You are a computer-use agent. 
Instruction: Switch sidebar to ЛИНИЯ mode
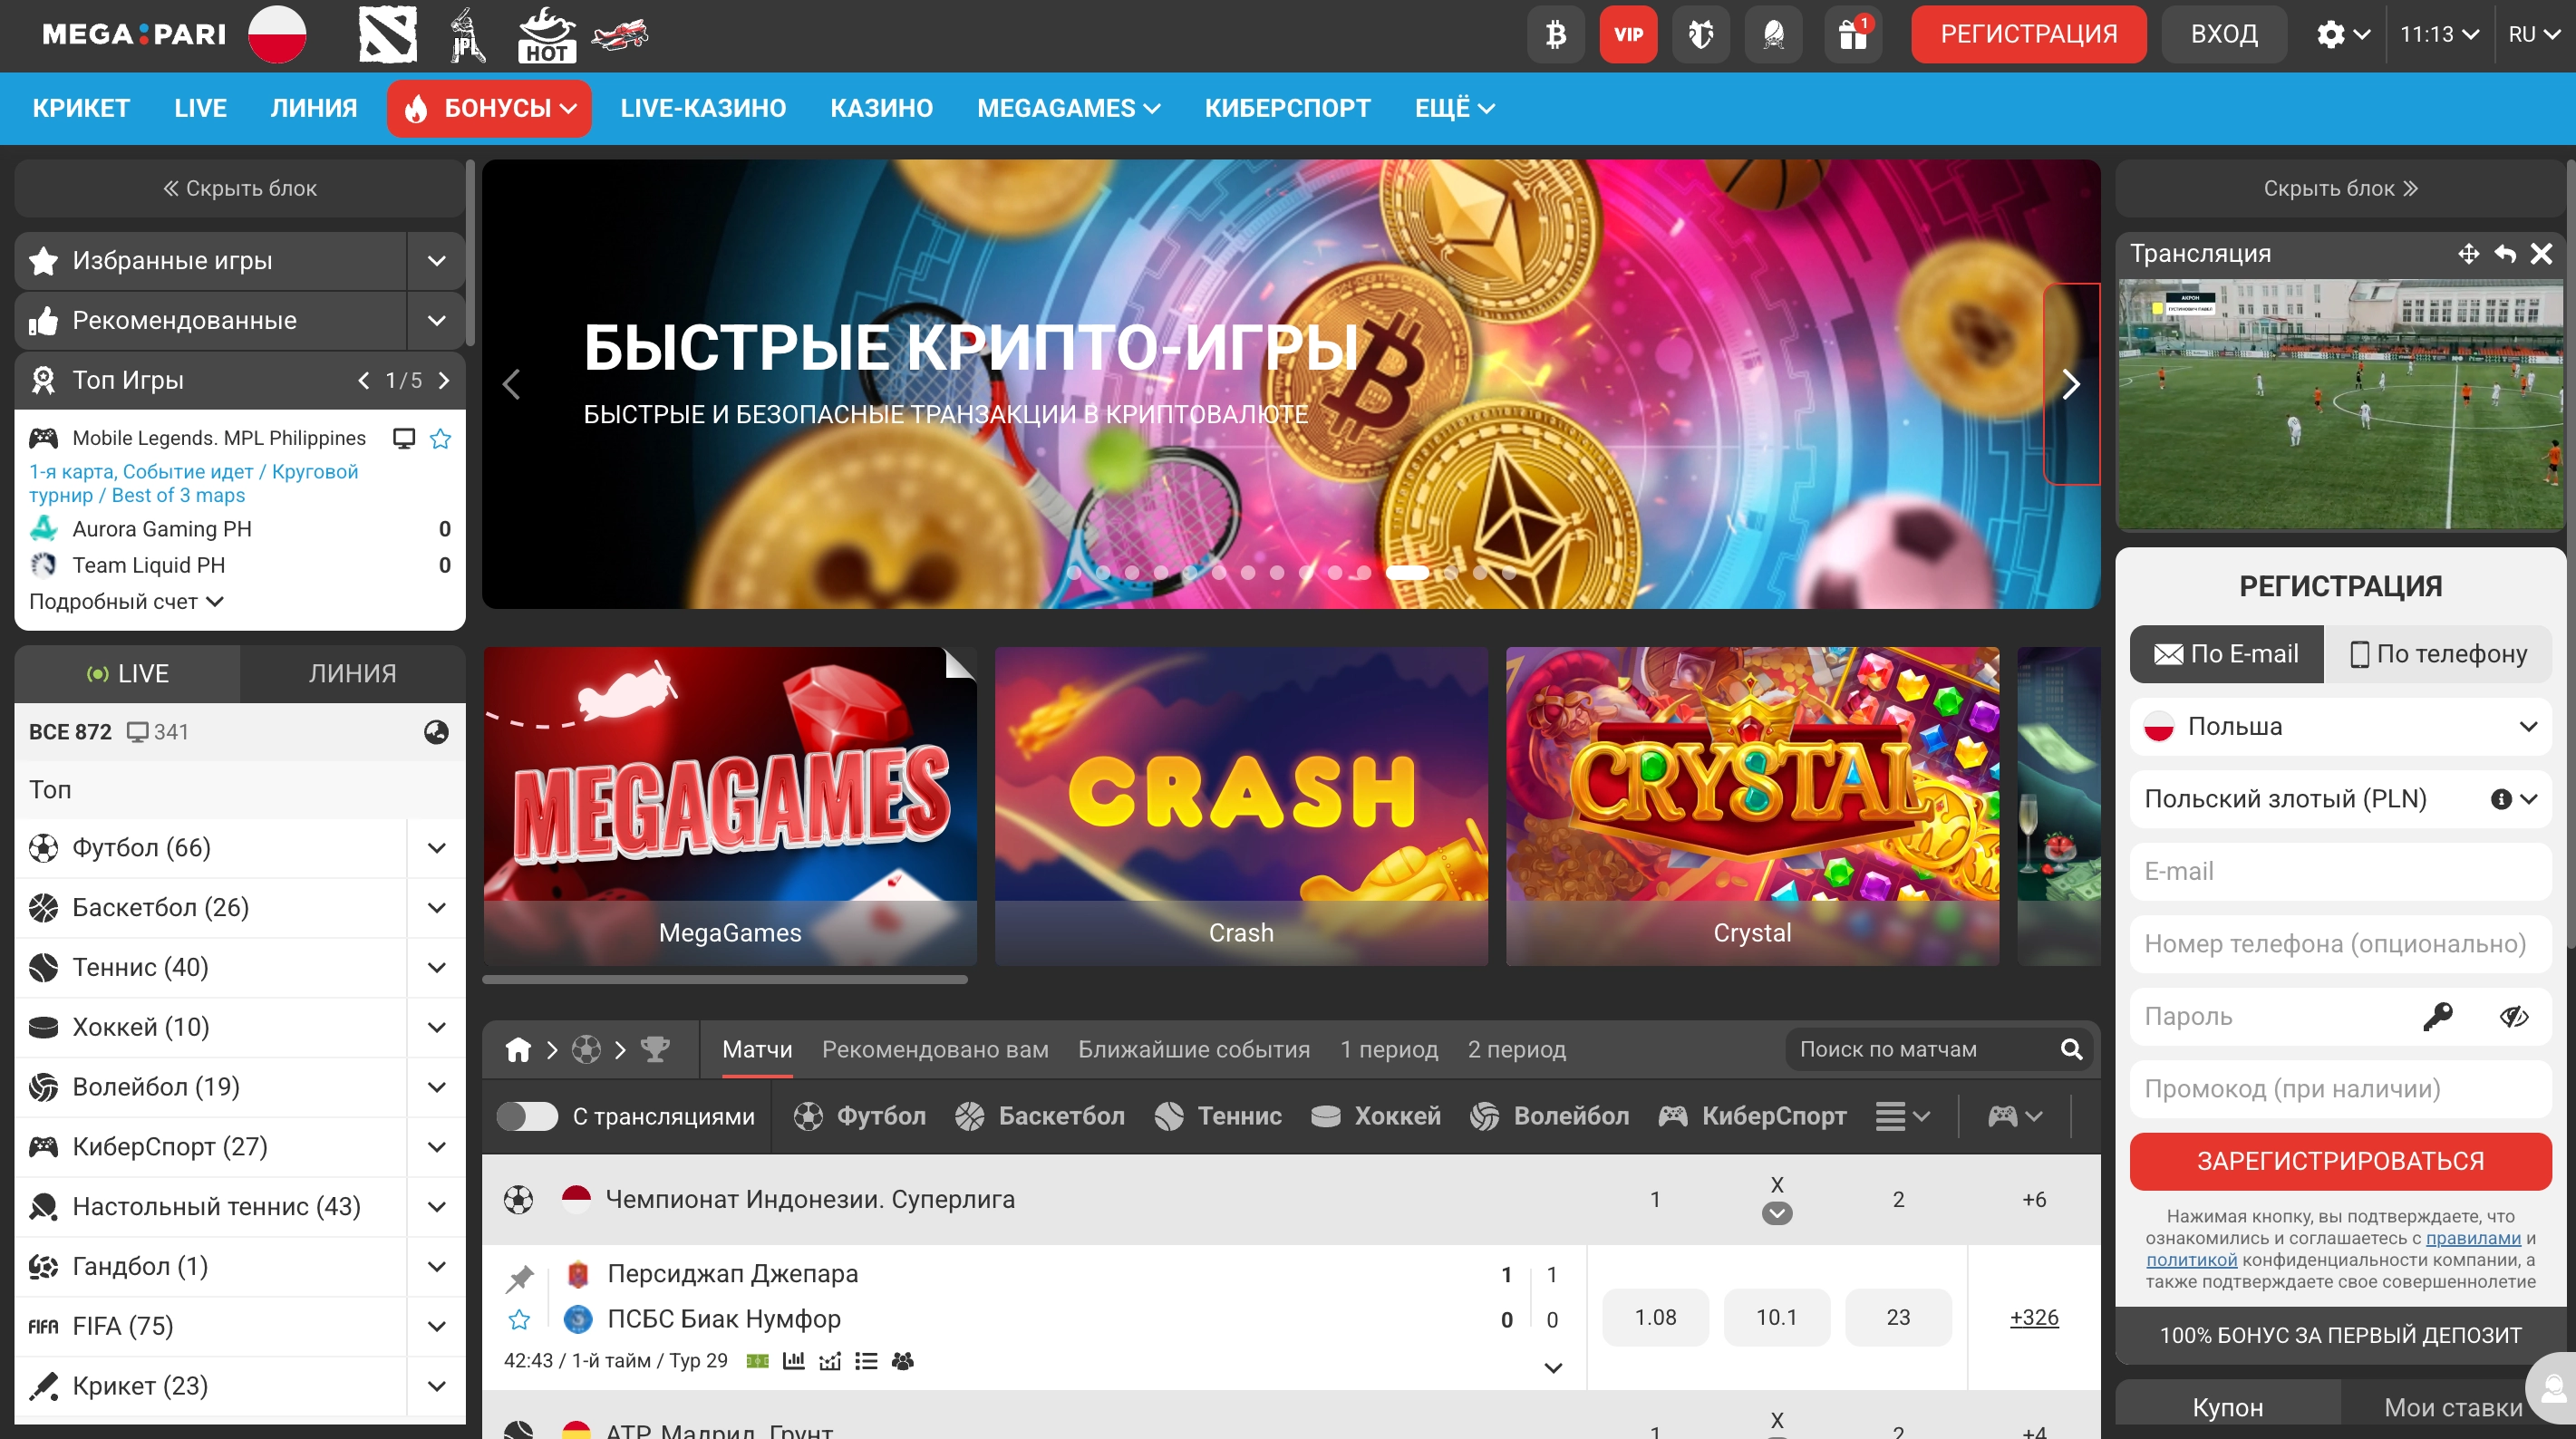[353, 674]
